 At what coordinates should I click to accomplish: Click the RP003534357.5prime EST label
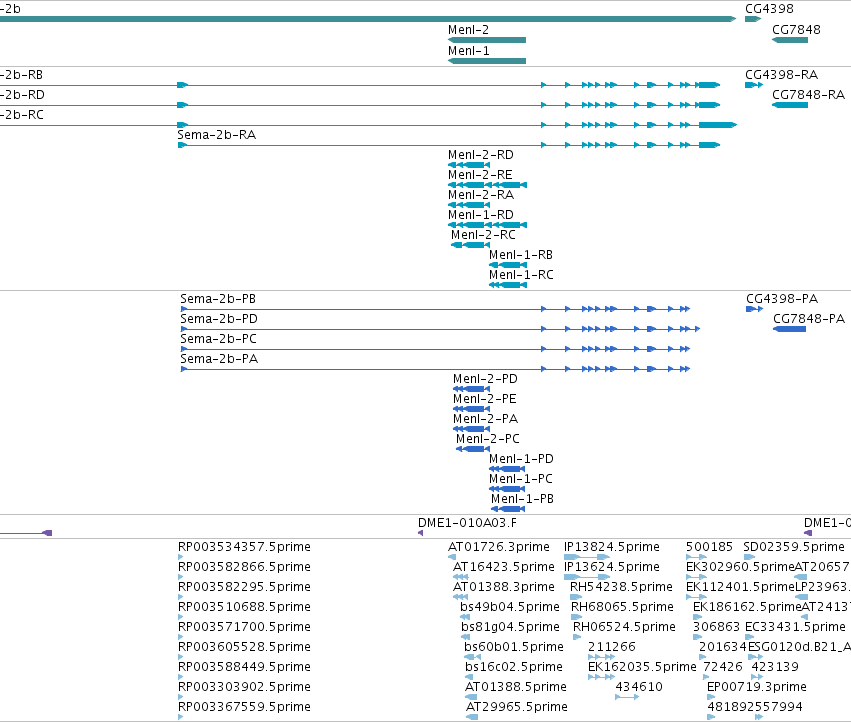point(244,547)
